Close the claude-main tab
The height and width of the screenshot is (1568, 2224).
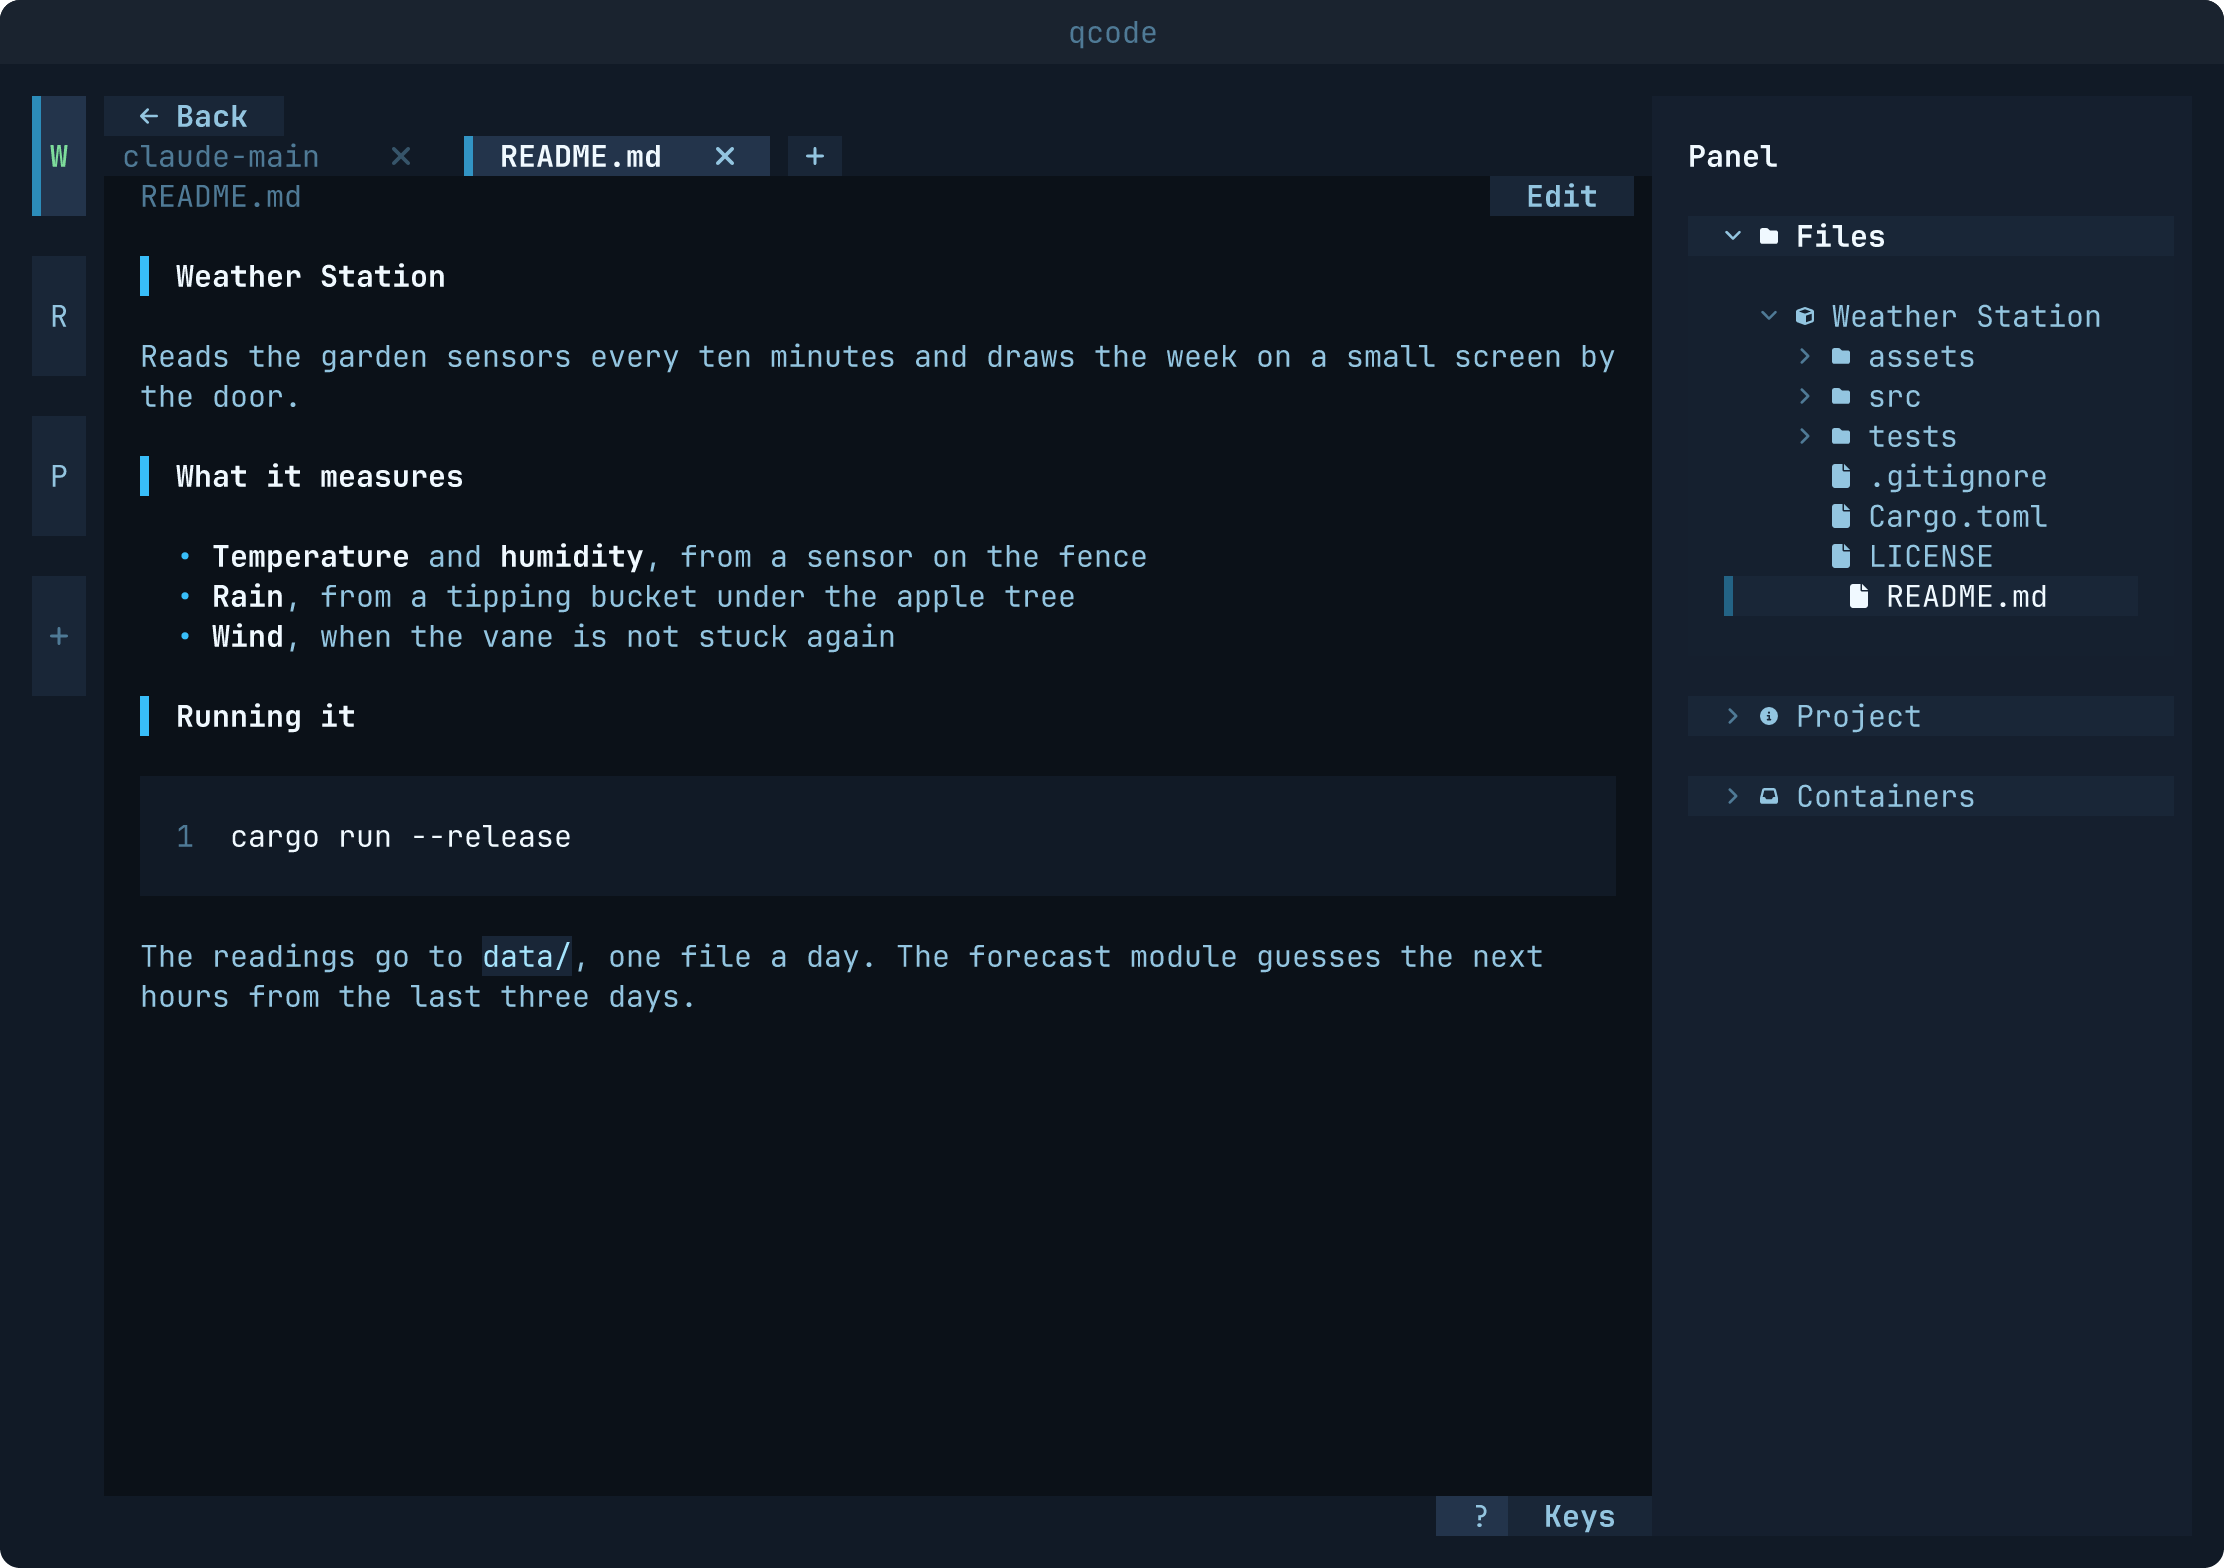coord(401,156)
